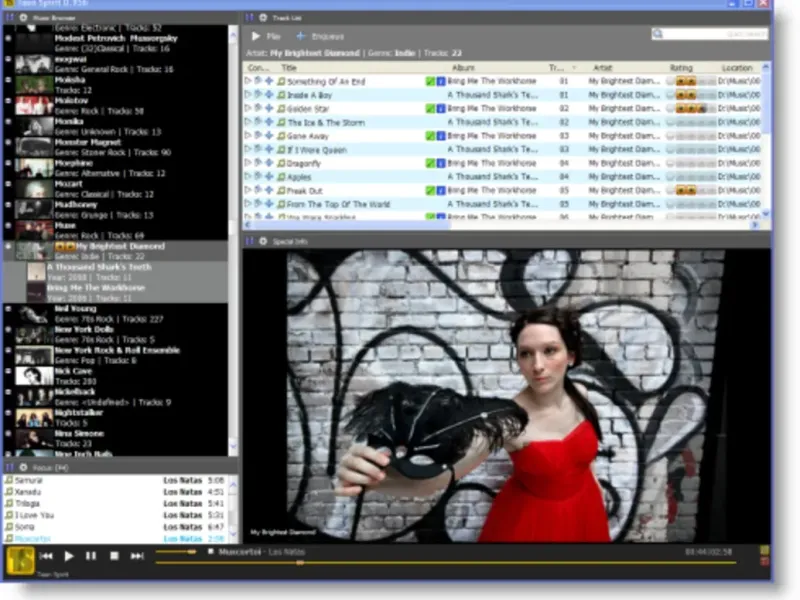800x600 pixels.
Task: Expand the Neil Young artist node
Action: [x=8, y=309]
